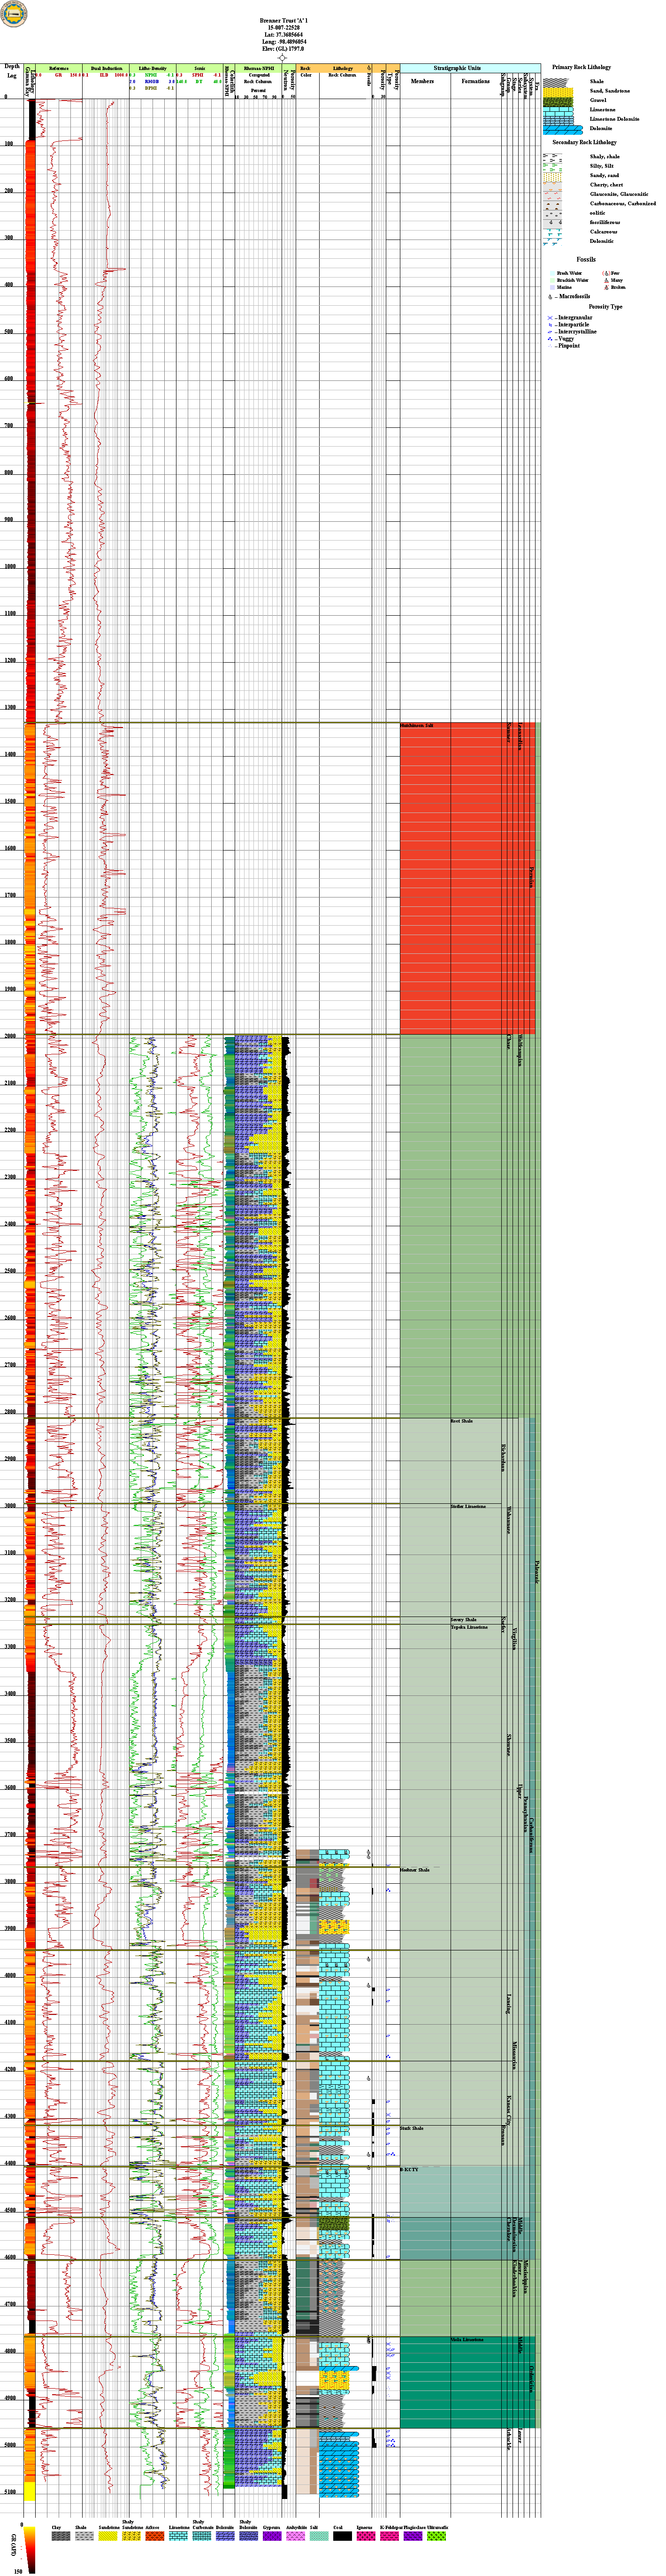Click the Heebner Shale member label
This screenshot has height=2576, width=666.
pyautogui.click(x=415, y=1870)
